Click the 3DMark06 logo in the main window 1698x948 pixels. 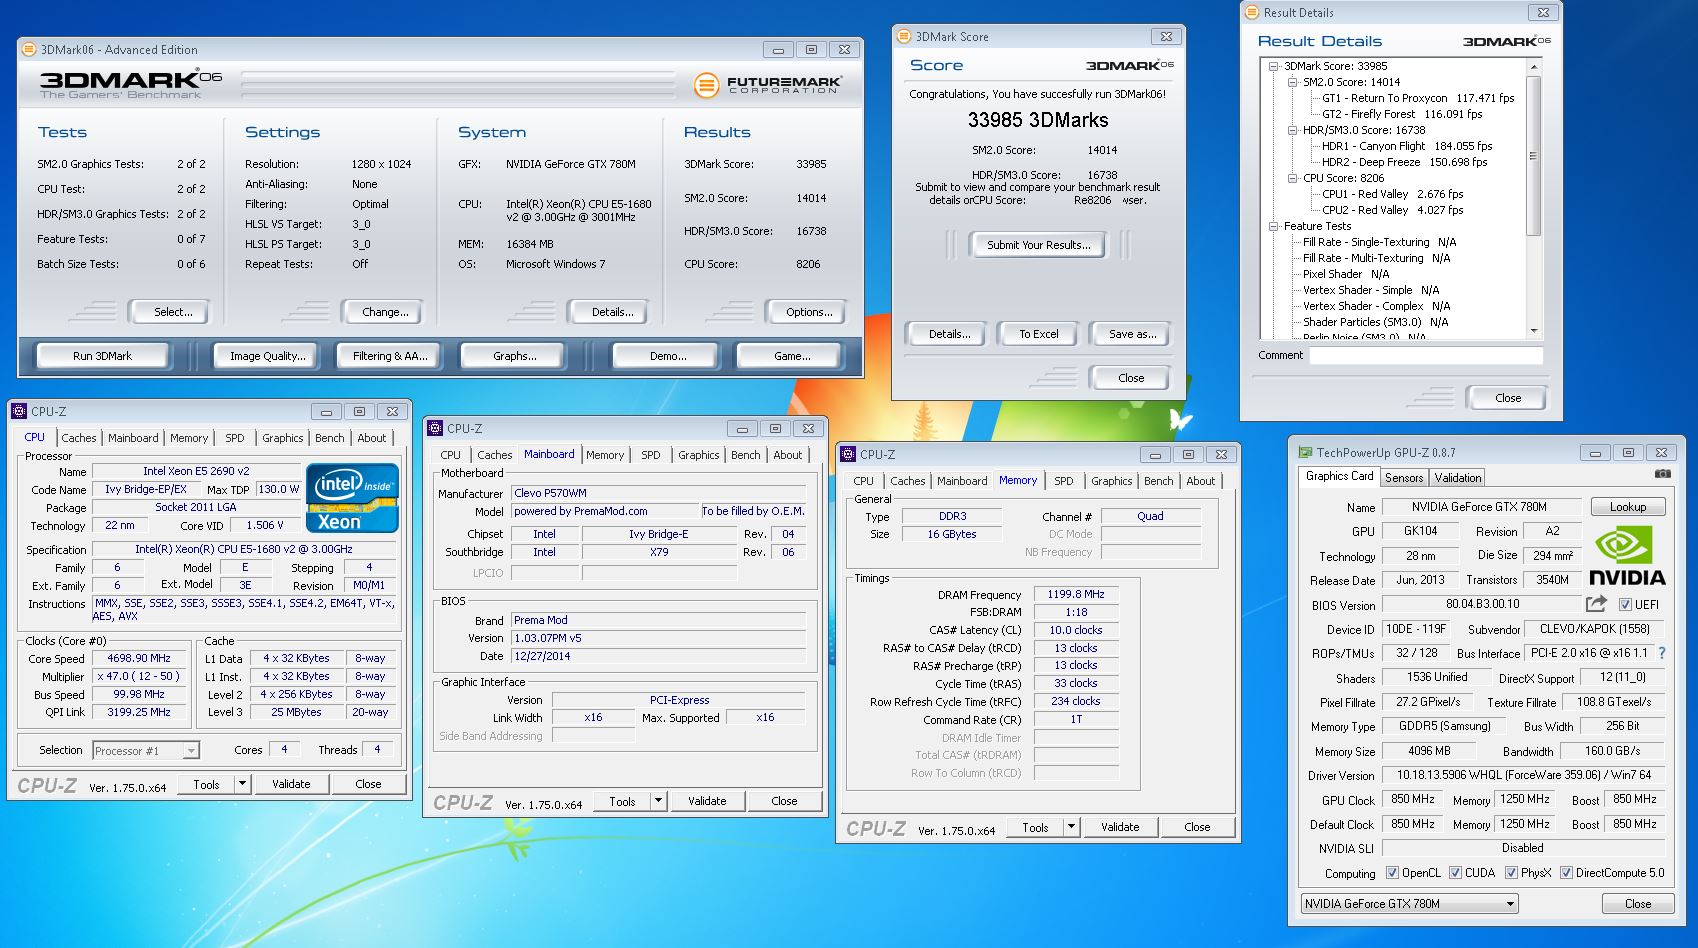coord(131,84)
